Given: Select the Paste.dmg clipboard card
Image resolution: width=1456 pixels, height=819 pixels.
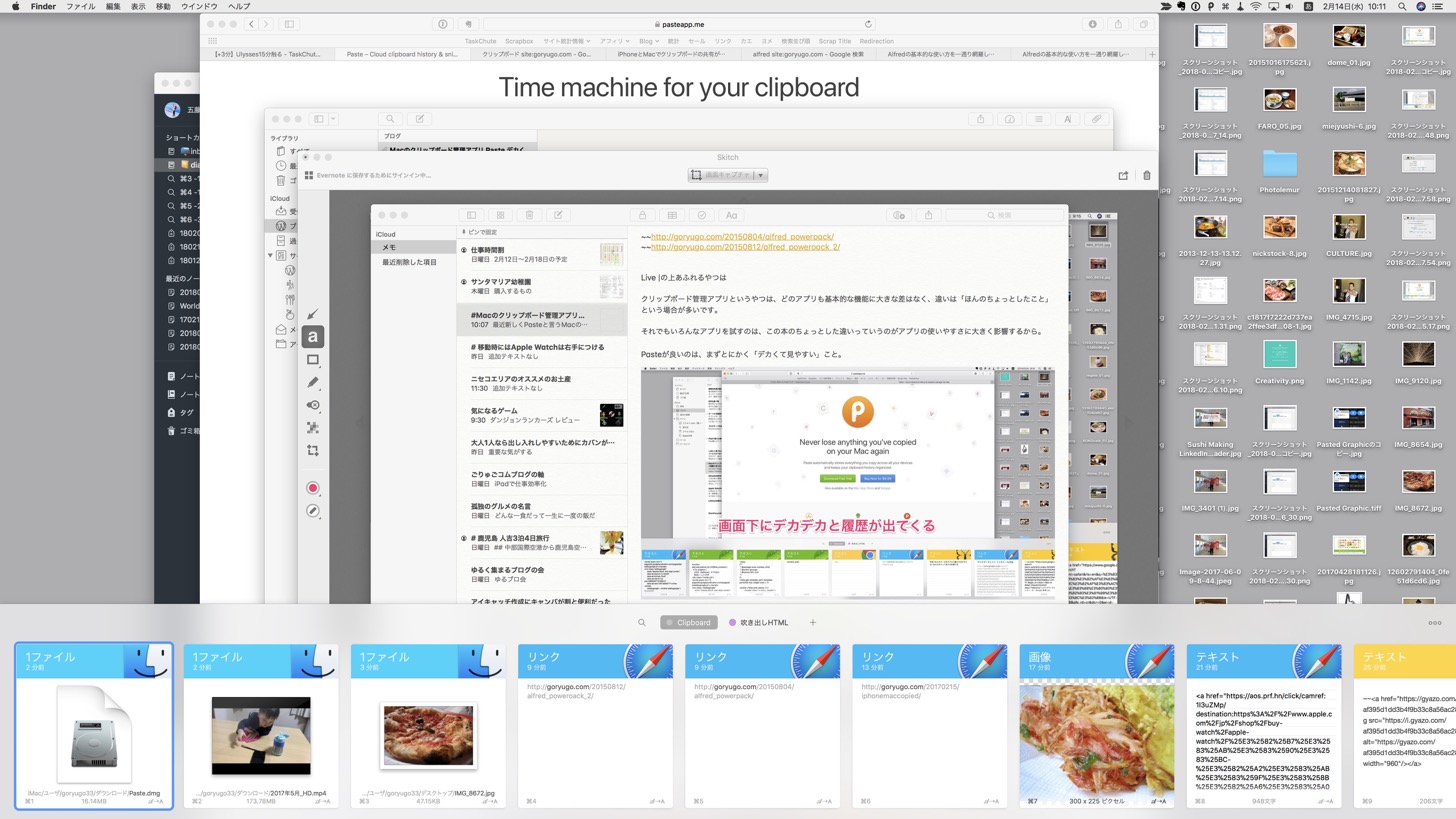Looking at the screenshot, I should click(94, 725).
